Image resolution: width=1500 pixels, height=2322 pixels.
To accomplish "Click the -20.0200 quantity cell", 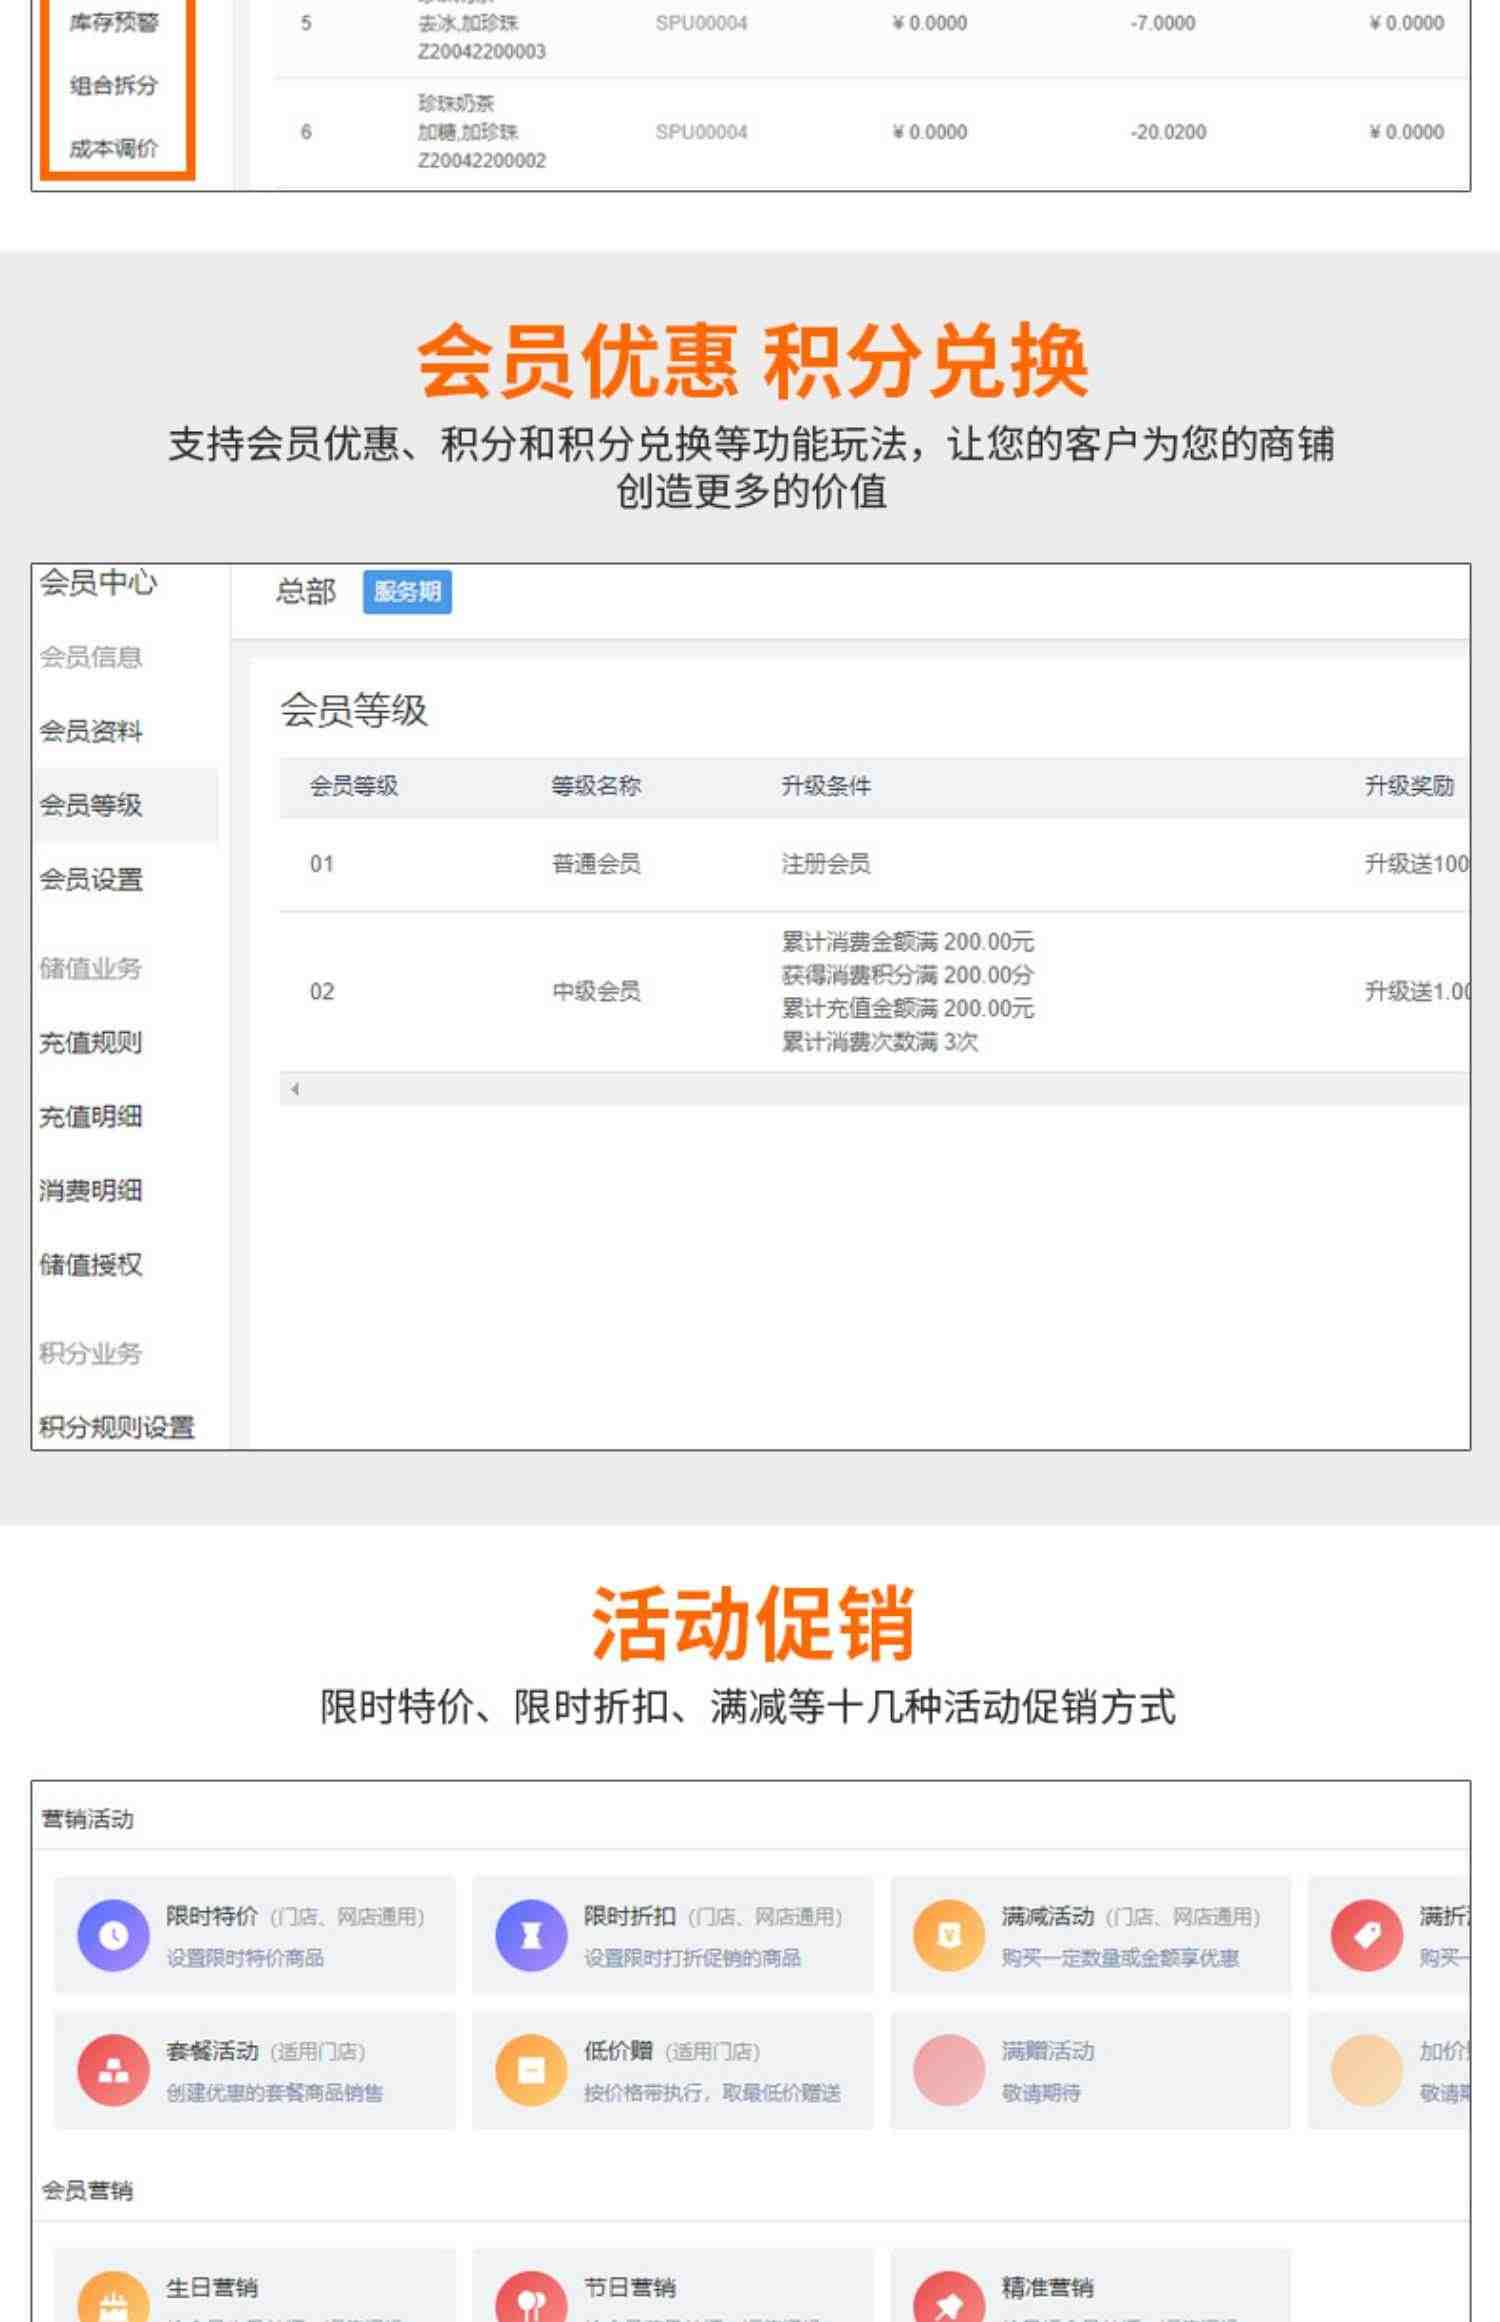I will coord(1168,132).
